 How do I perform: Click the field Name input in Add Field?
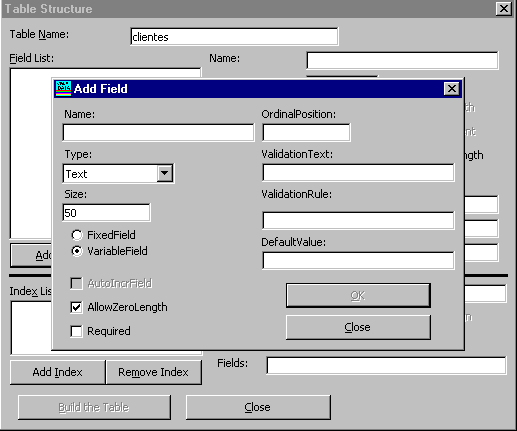[158, 133]
